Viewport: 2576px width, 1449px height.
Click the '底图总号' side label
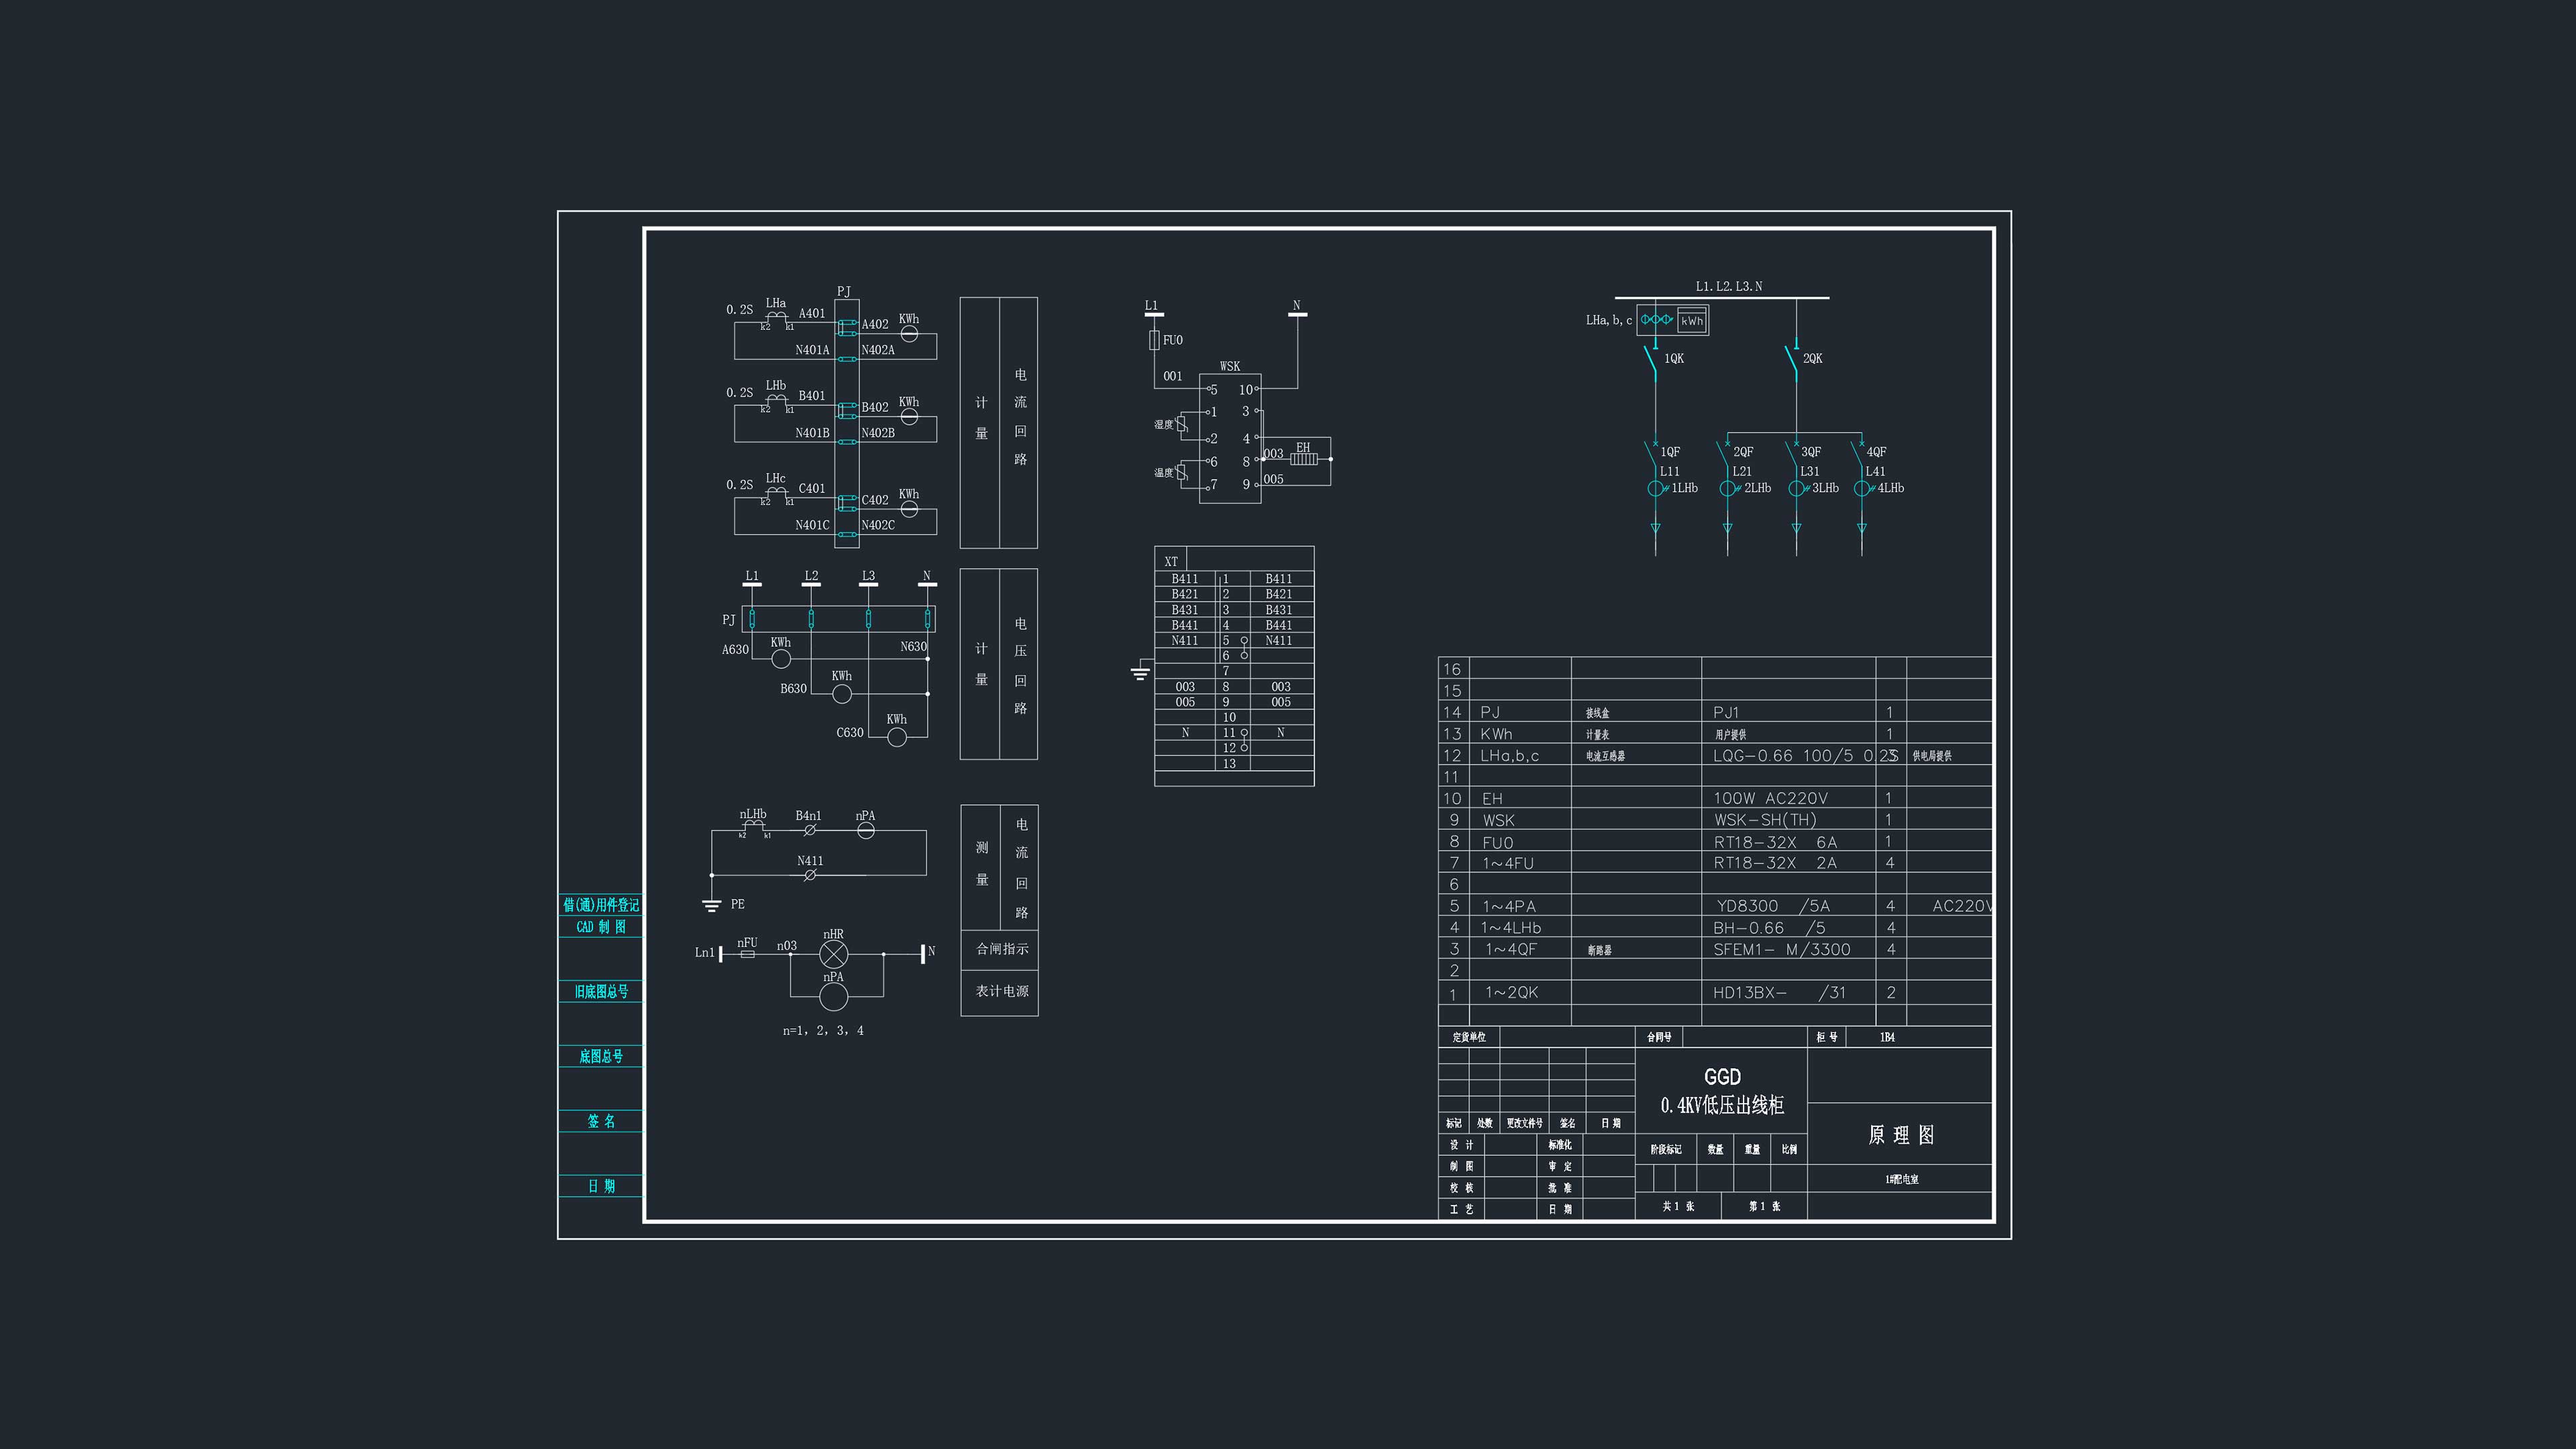coord(601,1056)
